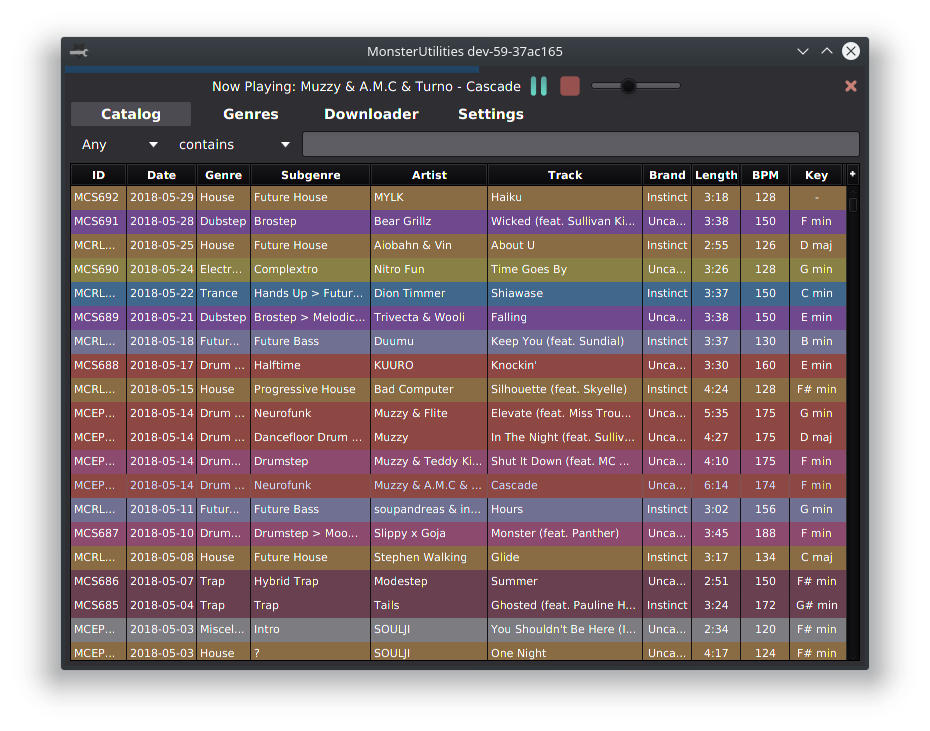Image resolution: width=930 pixels, height=731 pixels.
Task: Click the volume slider knob
Action: pos(628,86)
